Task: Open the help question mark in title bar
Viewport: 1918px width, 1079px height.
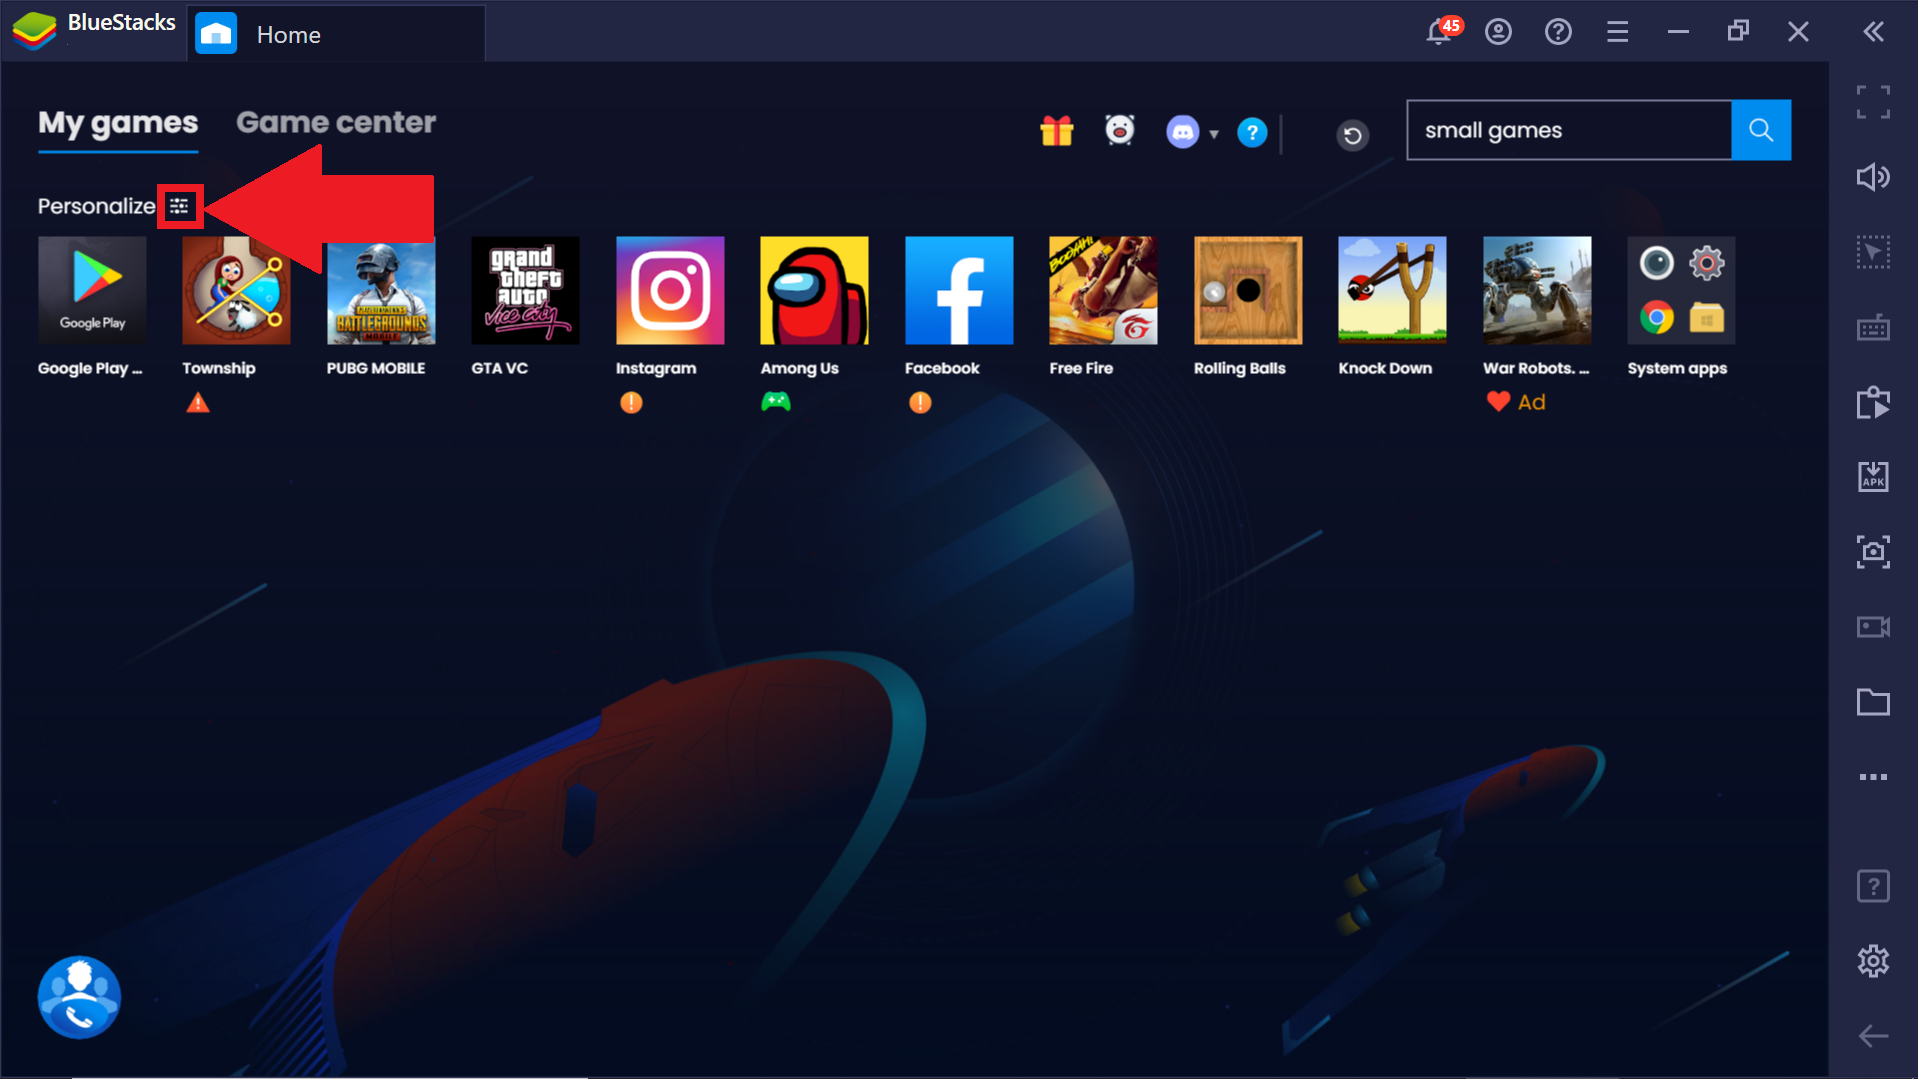Action: [1558, 32]
